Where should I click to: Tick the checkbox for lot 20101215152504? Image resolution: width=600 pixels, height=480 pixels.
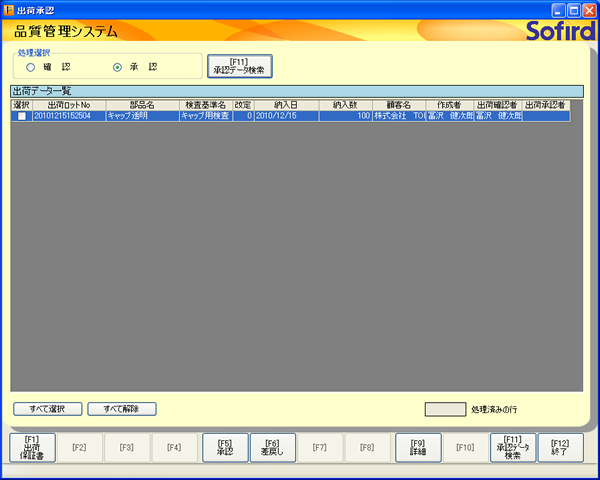pos(21,116)
